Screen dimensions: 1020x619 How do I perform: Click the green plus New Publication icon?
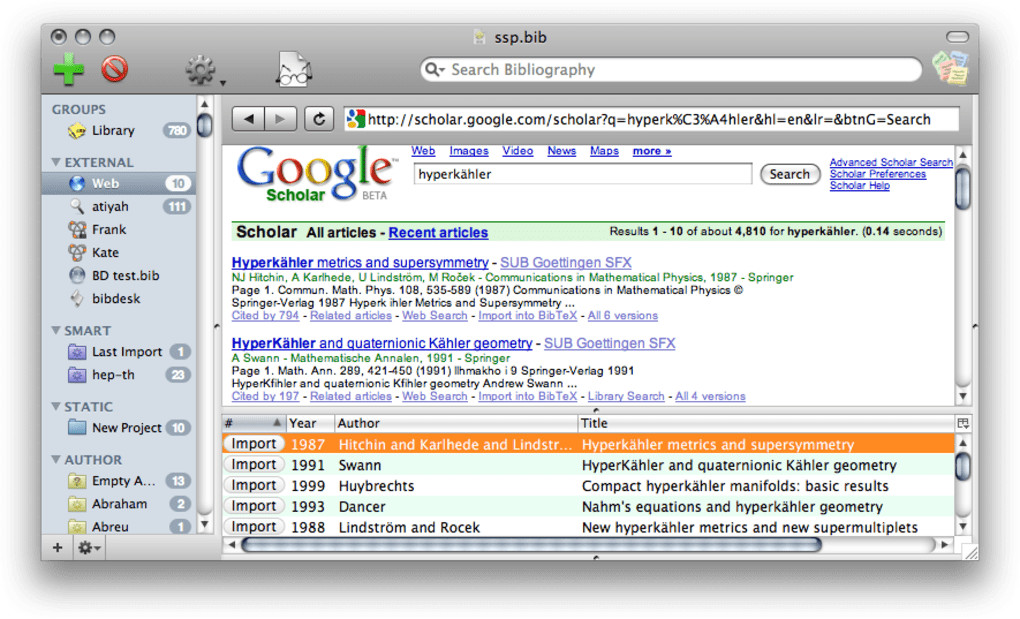pyautogui.click(x=68, y=70)
